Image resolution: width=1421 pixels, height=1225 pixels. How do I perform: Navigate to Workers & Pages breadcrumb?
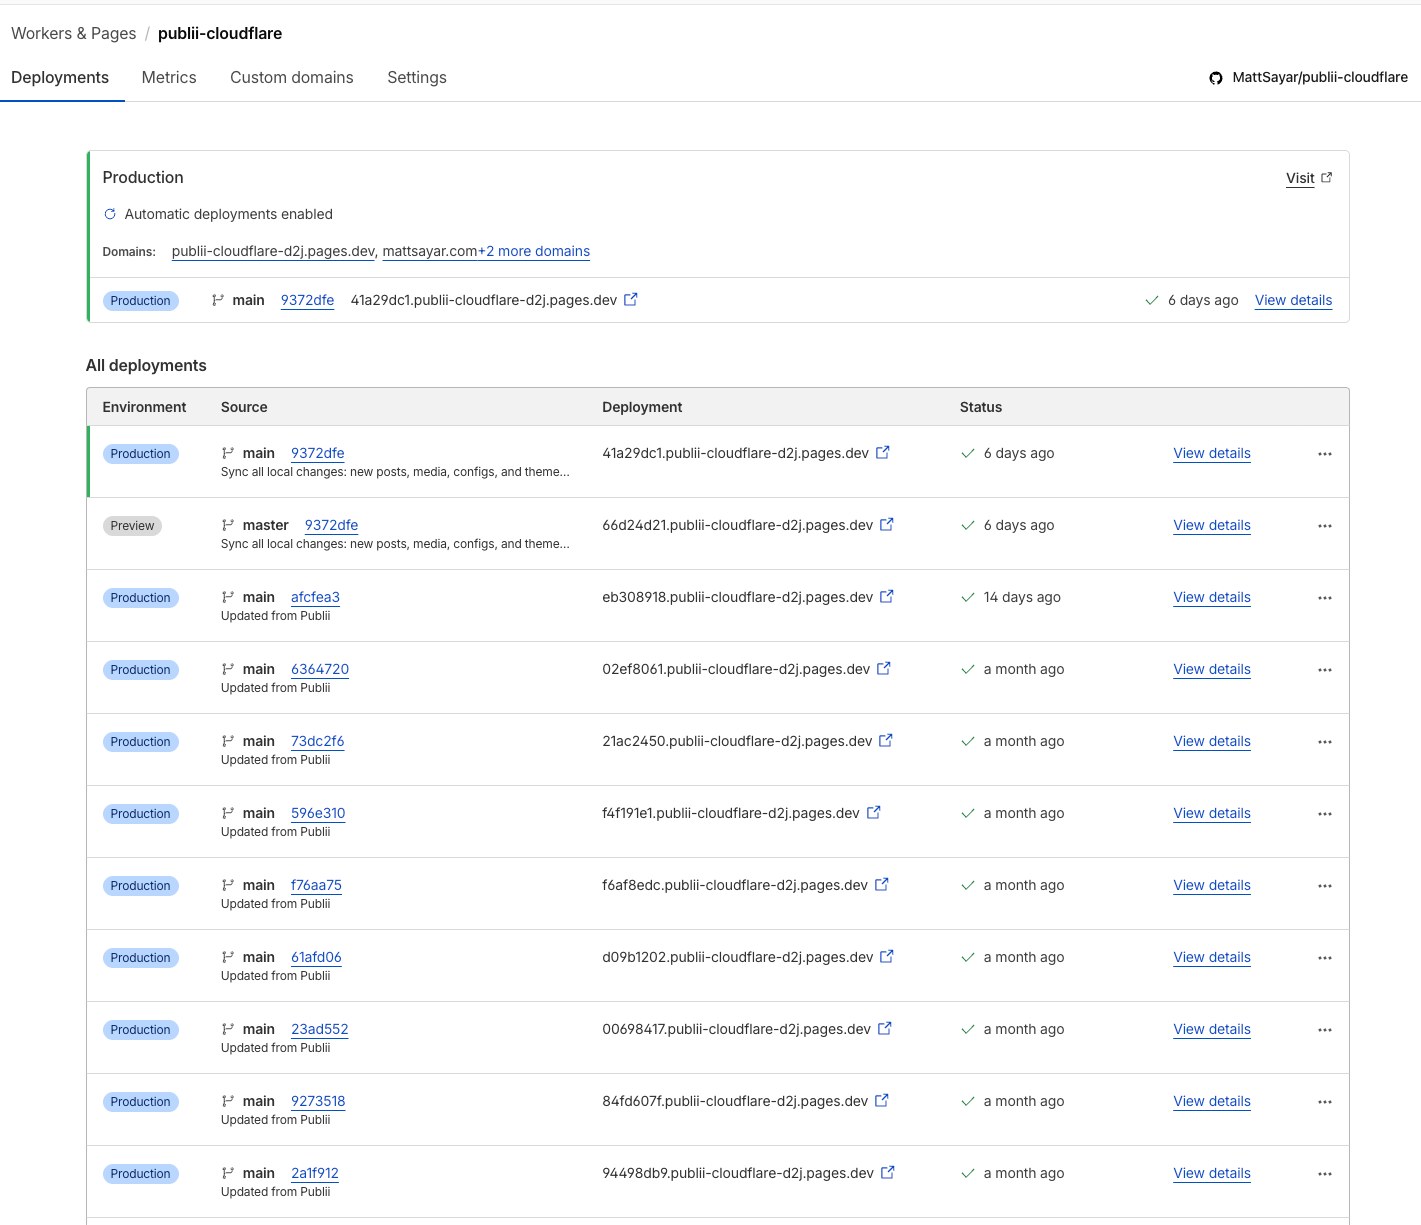pyautogui.click(x=73, y=34)
